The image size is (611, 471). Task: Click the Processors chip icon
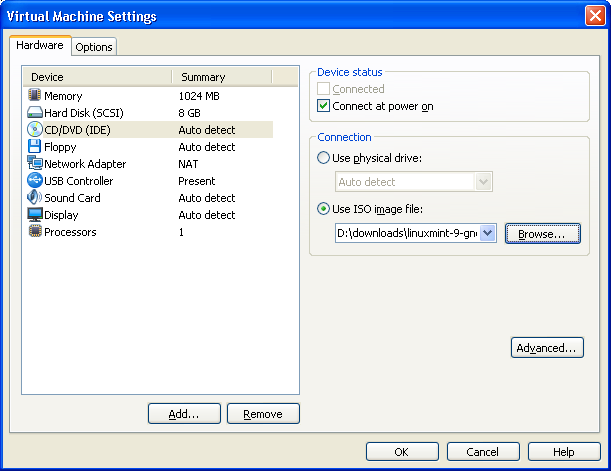35,231
